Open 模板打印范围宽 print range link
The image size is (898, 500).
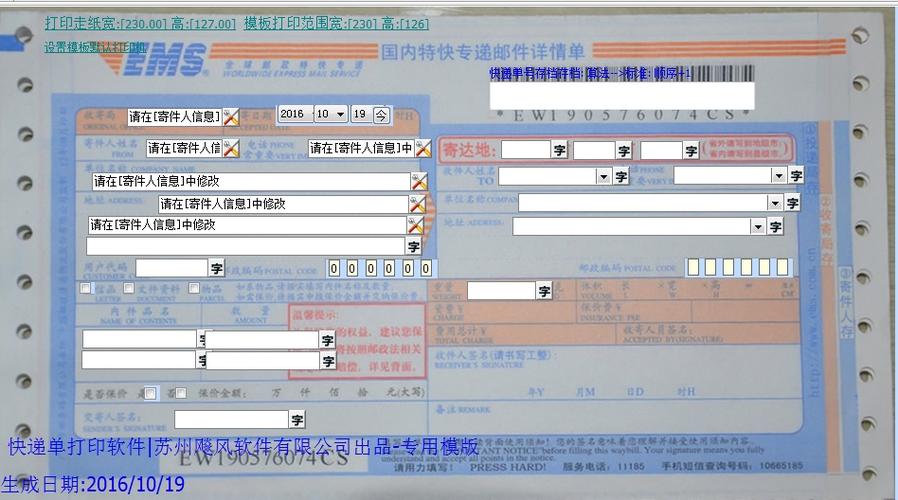click(336, 23)
